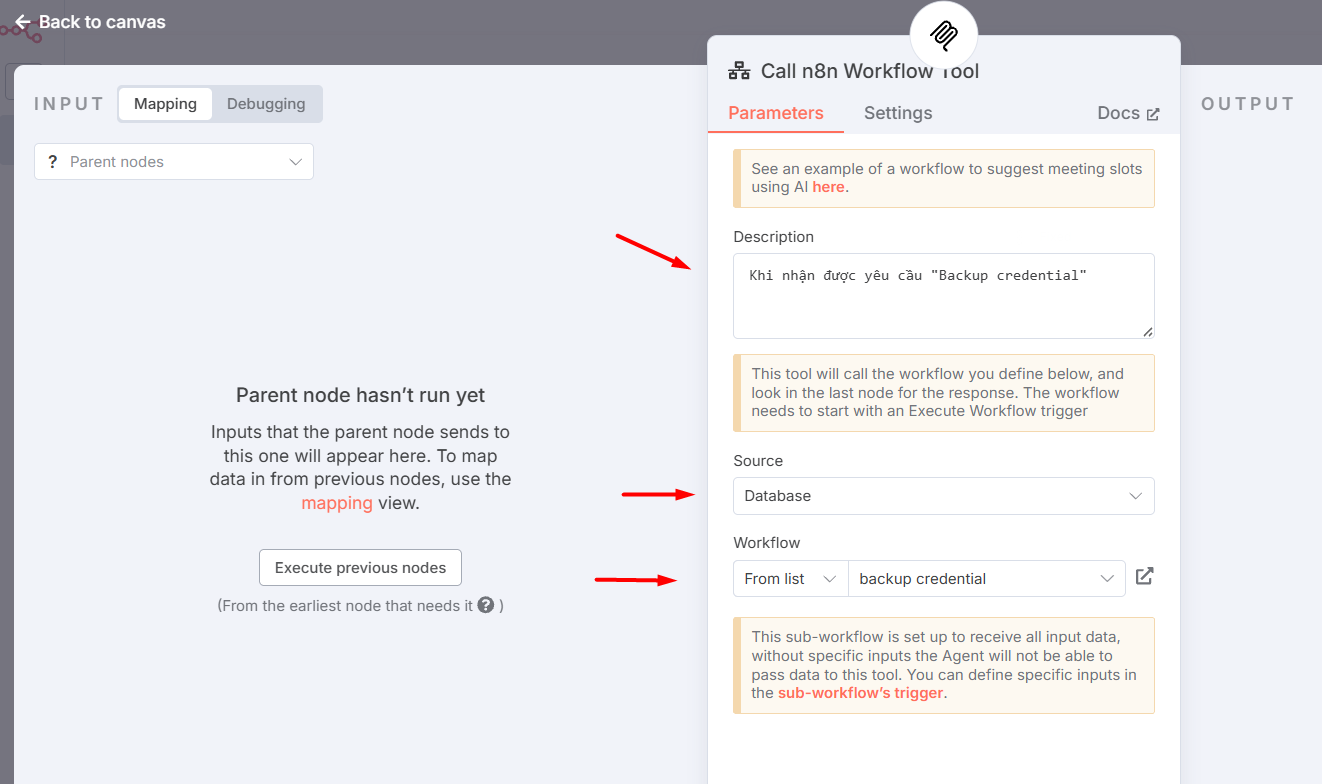1322x784 pixels.
Task: Open the Settings tab
Action: click(898, 113)
